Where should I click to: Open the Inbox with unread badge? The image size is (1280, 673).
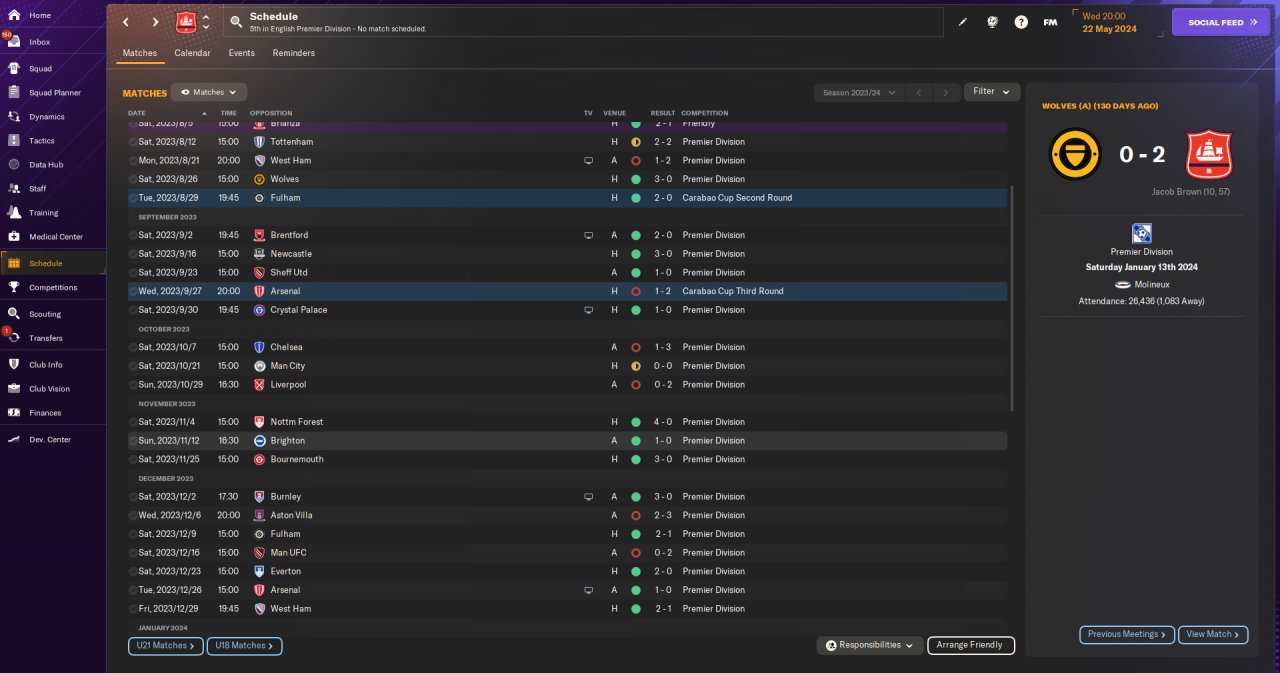tap(40, 42)
